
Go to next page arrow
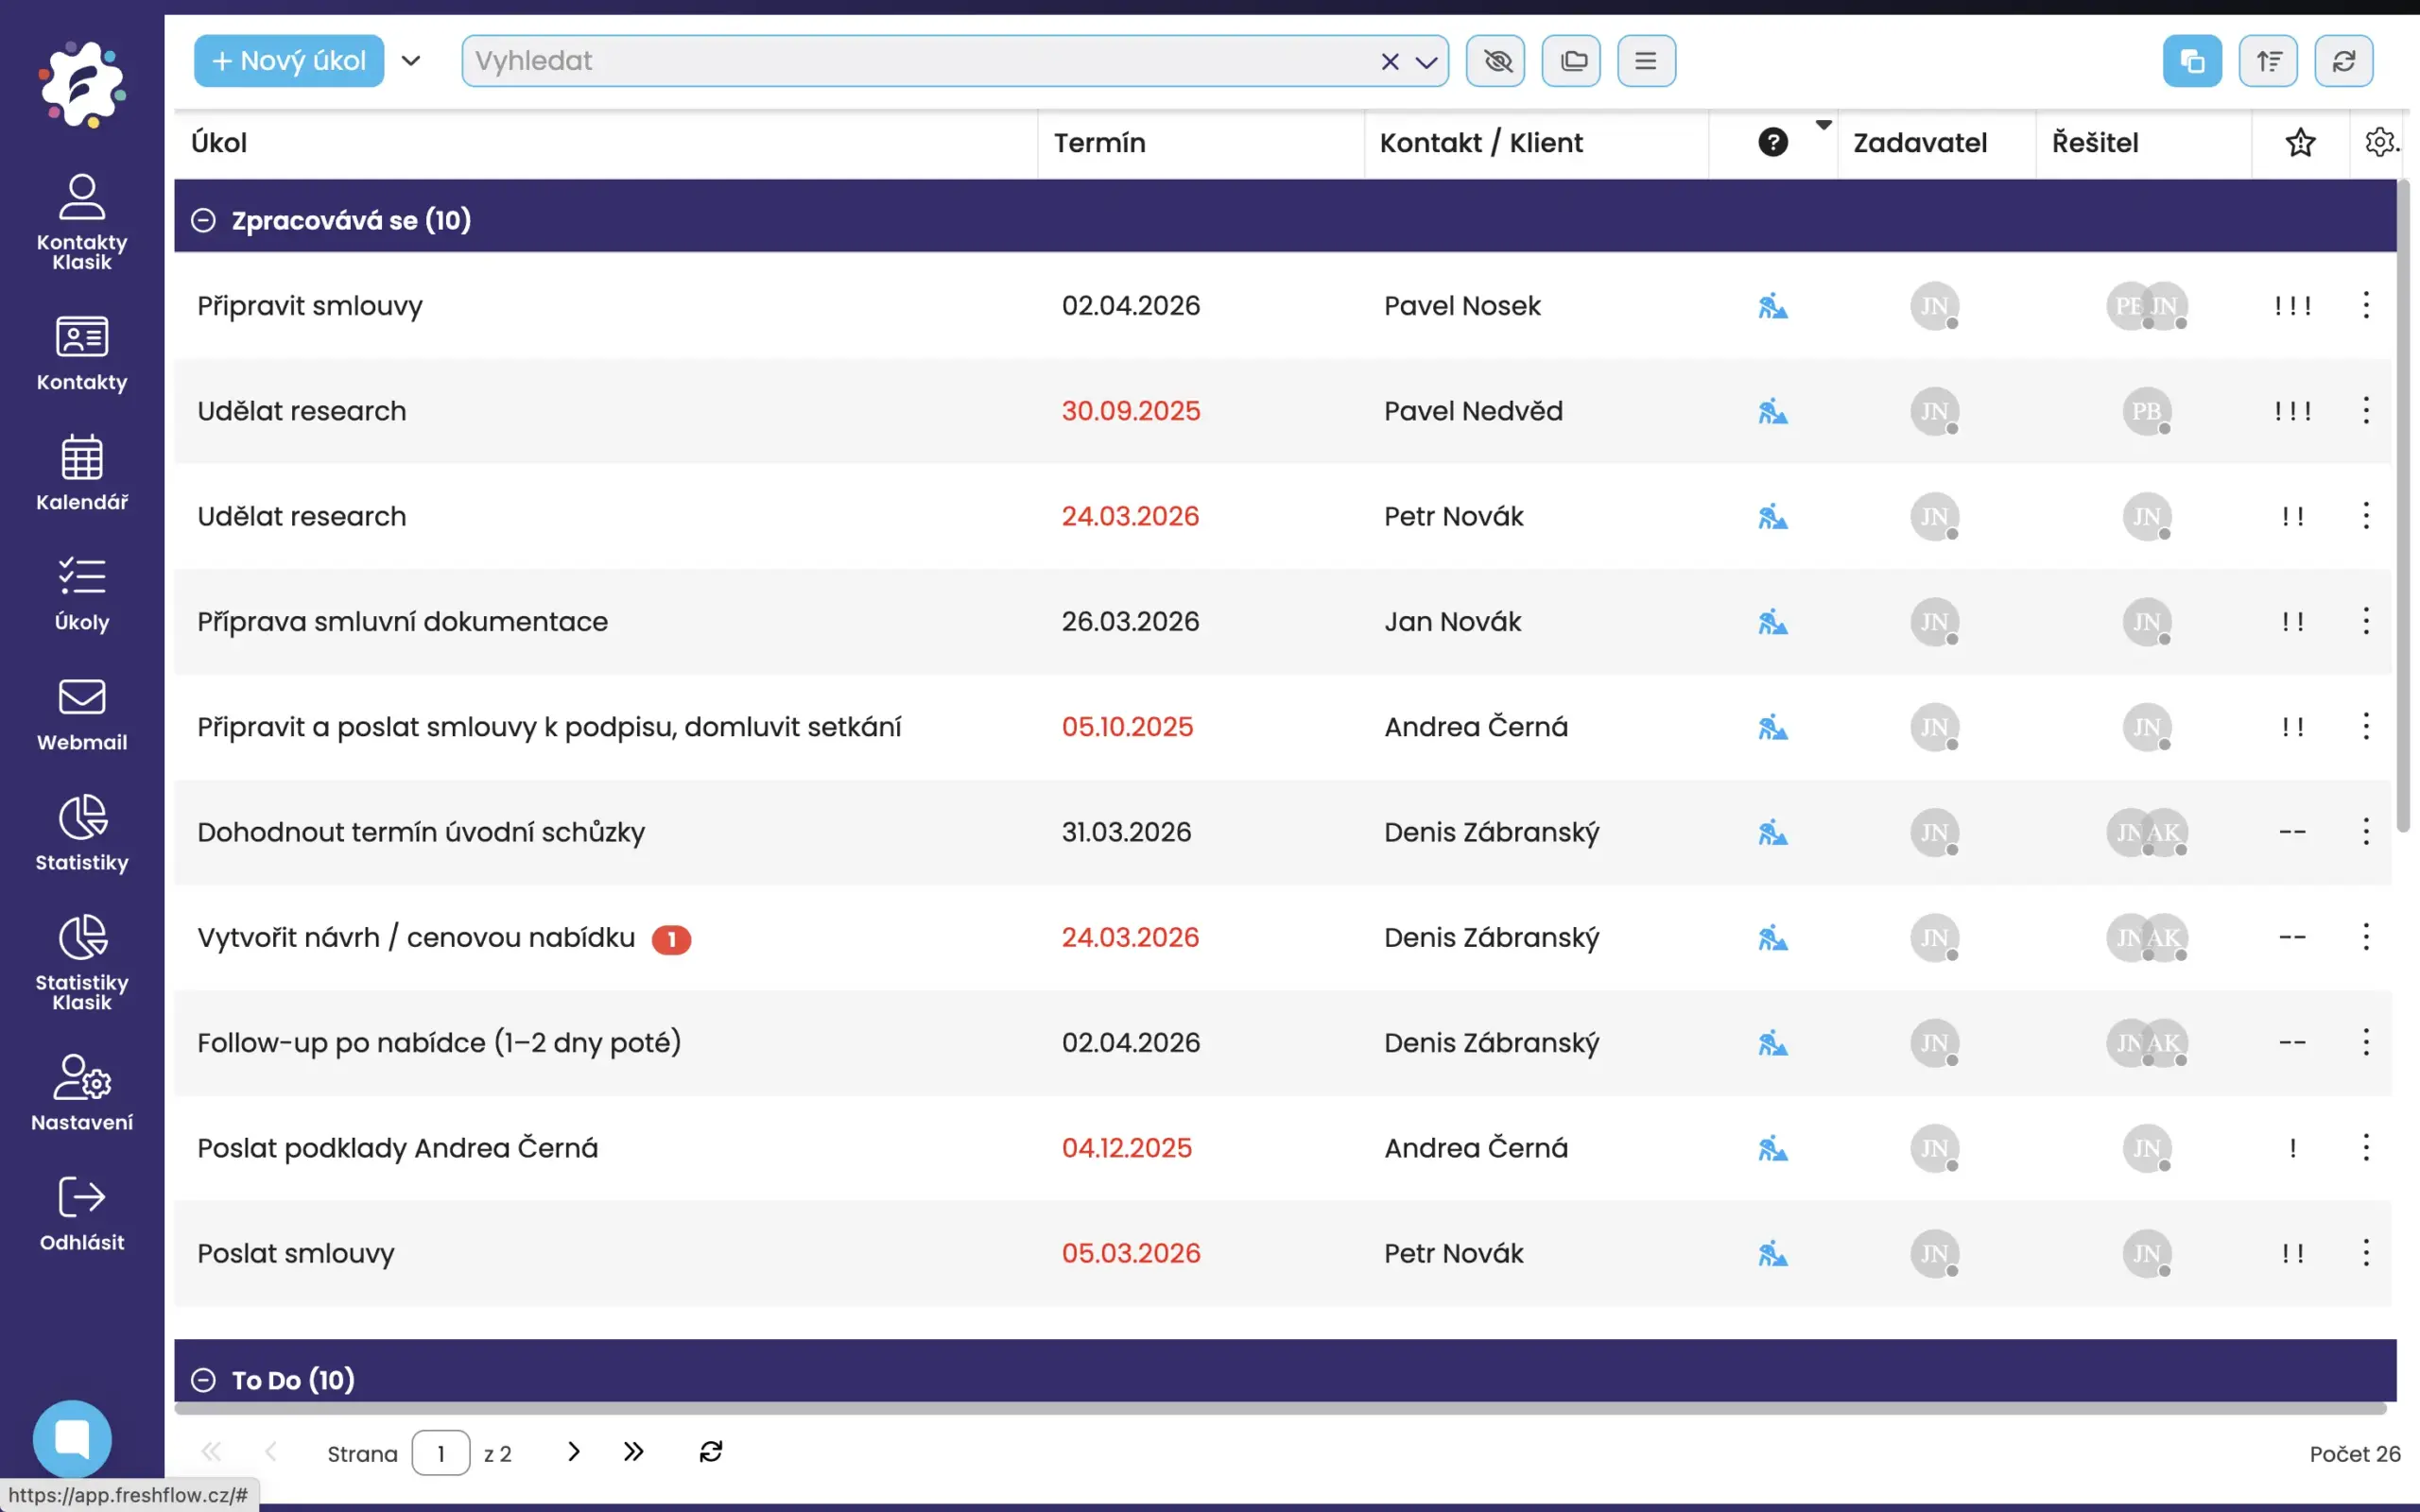[x=573, y=1452]
